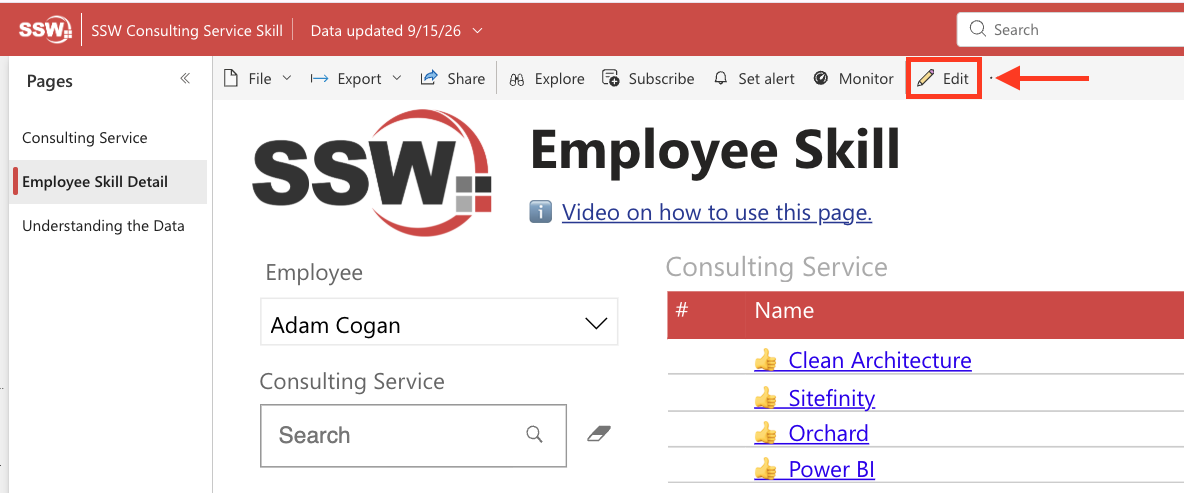Screen dimensions: 1184x493
Task: Open the video on how to use this page link
Action: 717,212
